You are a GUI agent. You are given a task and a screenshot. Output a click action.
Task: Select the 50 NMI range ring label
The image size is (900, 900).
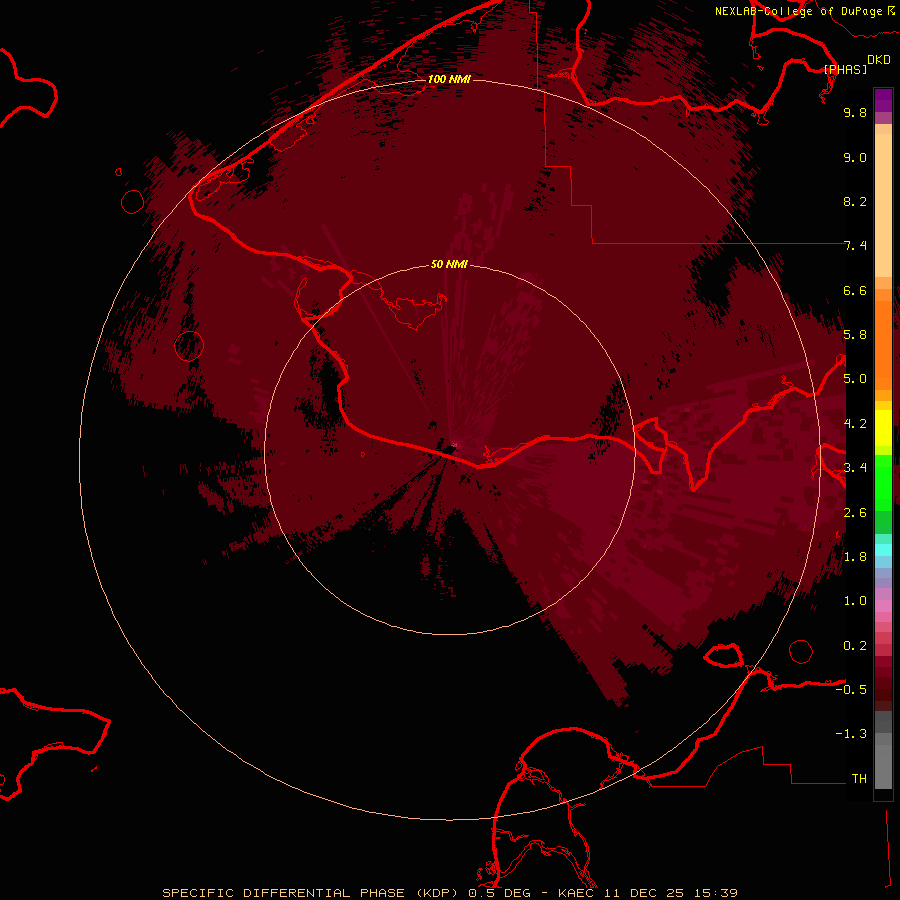click(449, 264)
